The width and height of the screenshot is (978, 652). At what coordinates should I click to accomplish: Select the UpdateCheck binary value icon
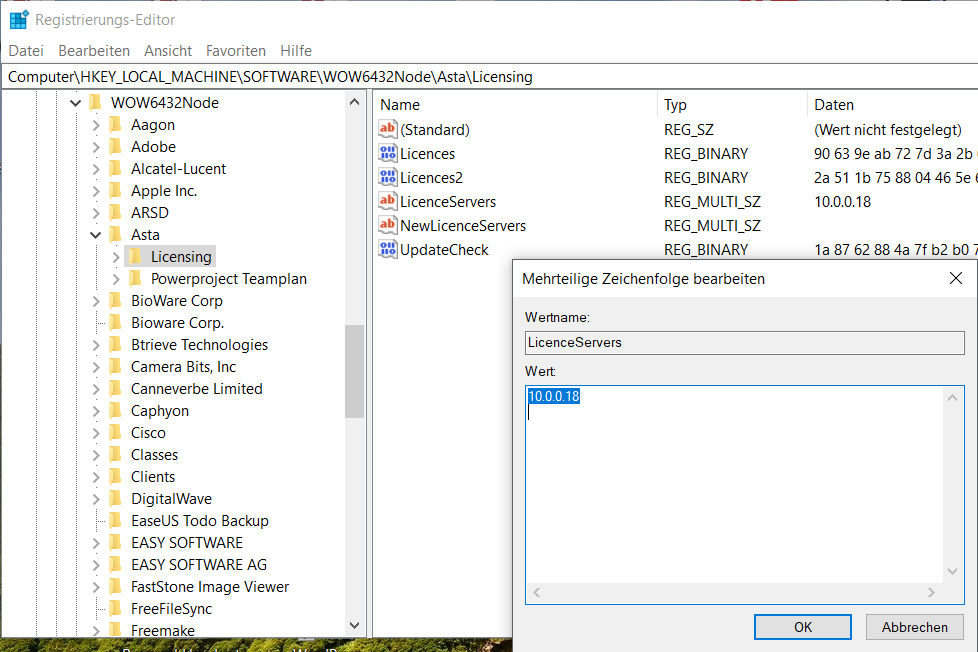point(388,249)
